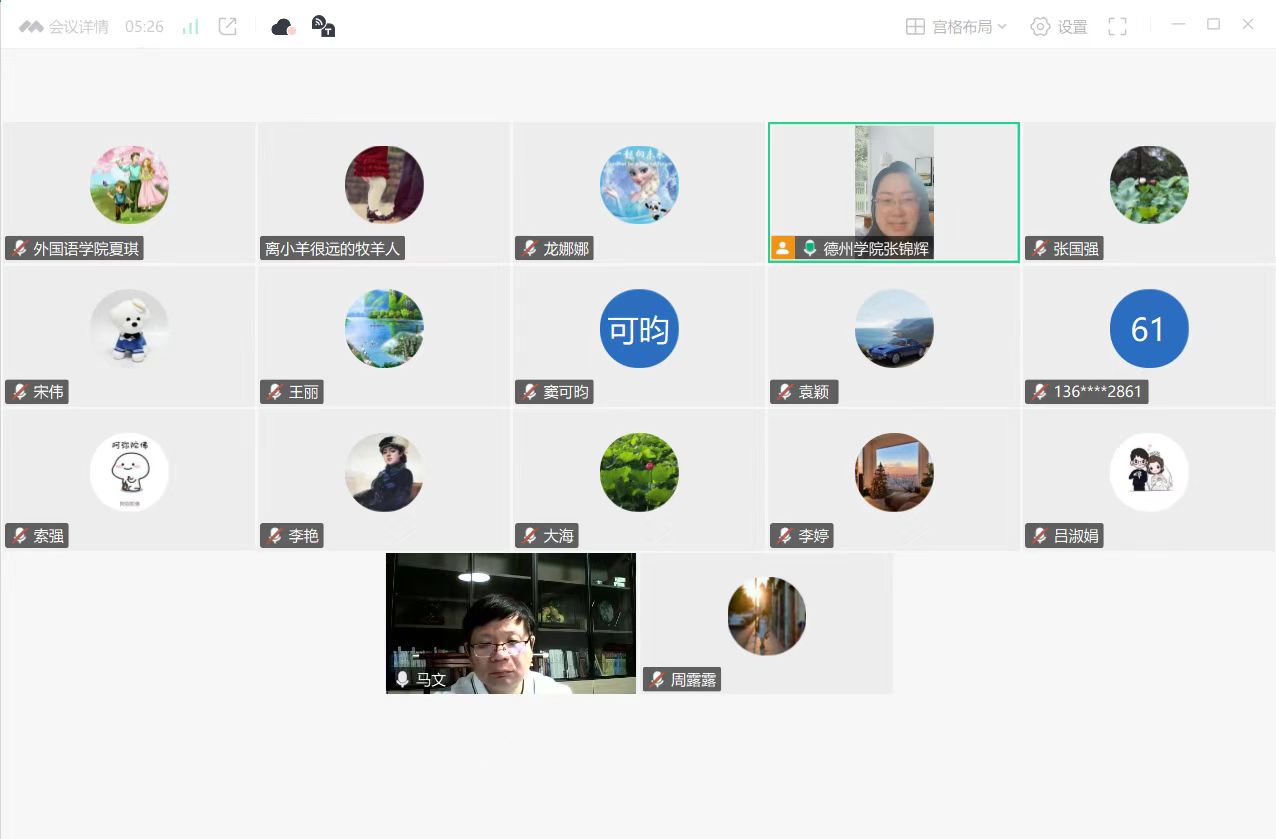Open the live captions/transcription icon
The image size is (1276, 839).
click(x=322, y=27)
